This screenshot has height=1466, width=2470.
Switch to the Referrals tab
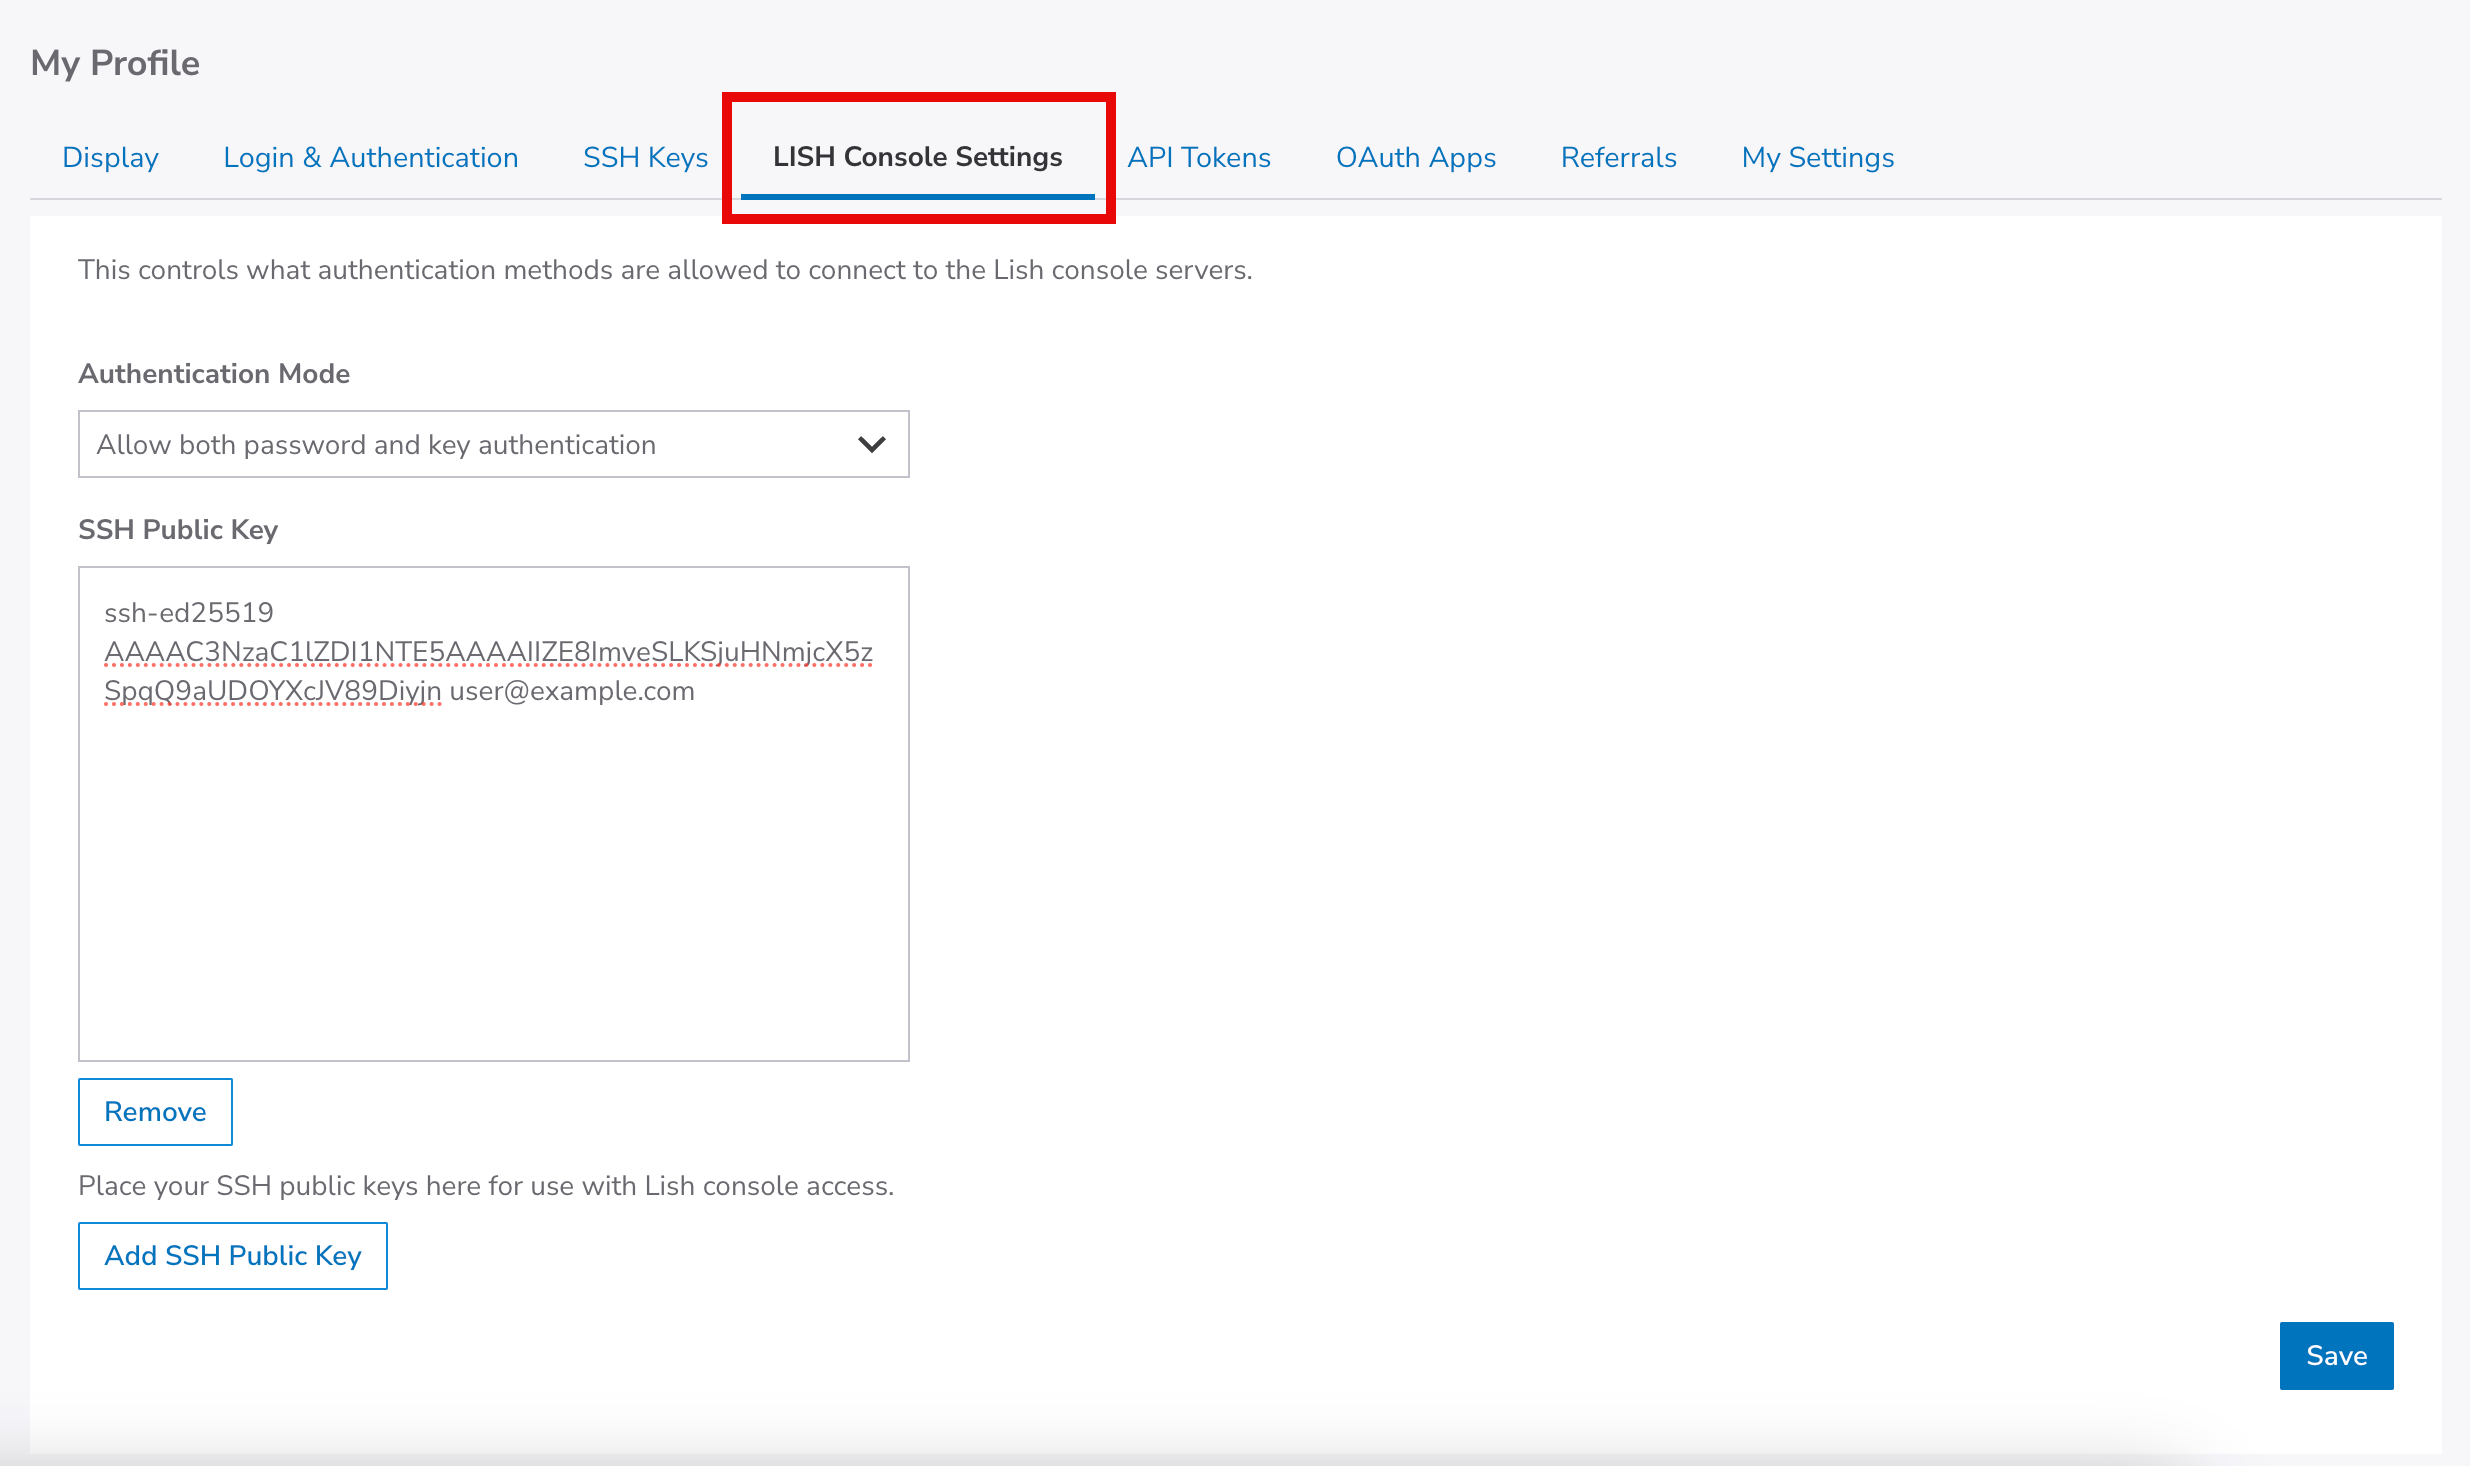[1618, 157]
